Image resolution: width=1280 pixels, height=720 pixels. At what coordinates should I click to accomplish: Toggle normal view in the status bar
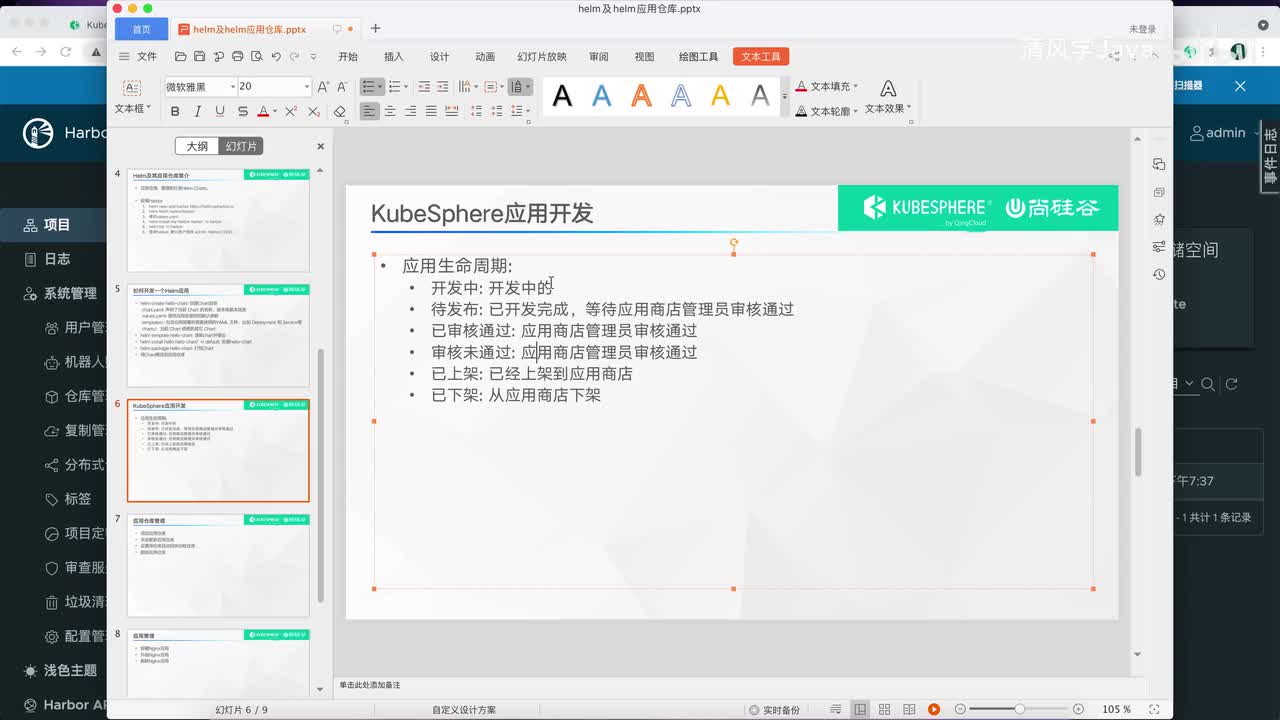coord(860,709)
